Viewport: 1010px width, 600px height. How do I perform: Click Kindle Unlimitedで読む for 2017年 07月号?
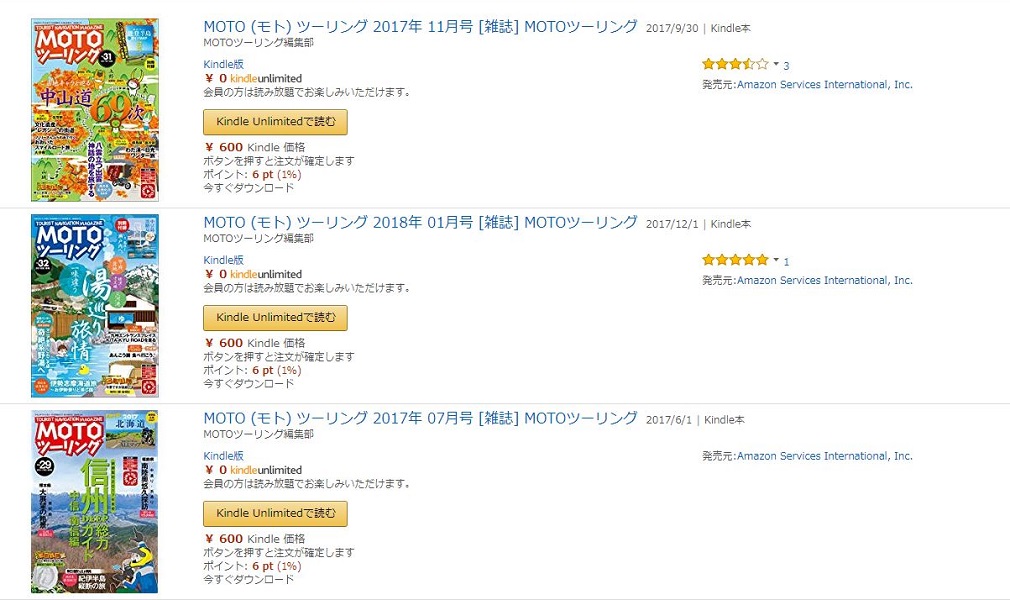(x=276, y=514)
